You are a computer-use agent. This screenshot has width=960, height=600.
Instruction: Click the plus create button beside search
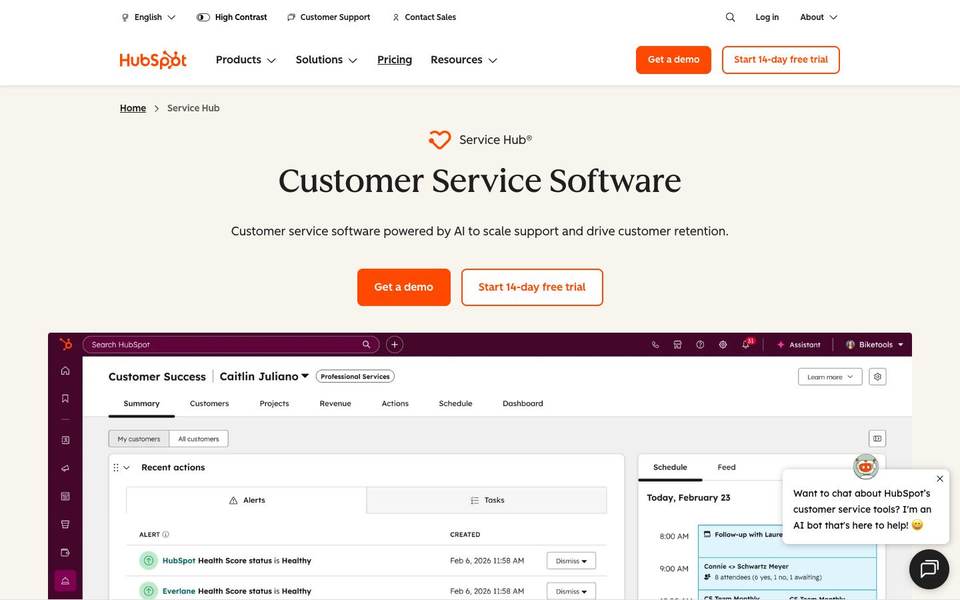394,345
